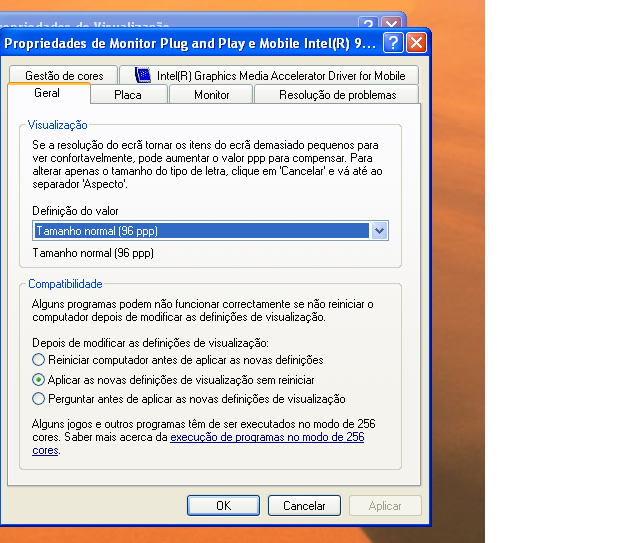Click the Intel graphics chip icon on tab
This screenshot has height=543, width=640.
(x=143, y=75)
